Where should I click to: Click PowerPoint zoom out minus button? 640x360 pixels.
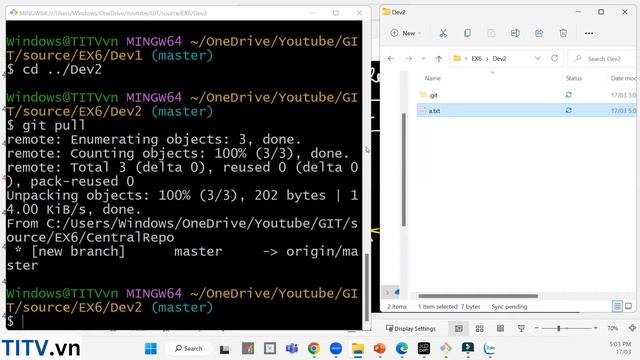tap(537, 328)
